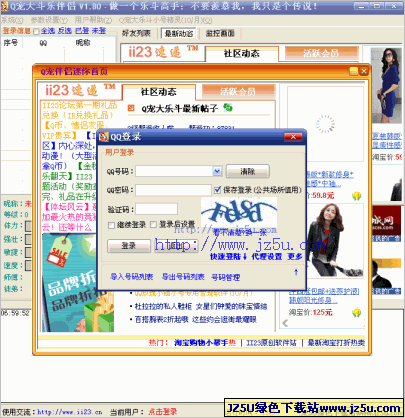Open the 用户帮助(Z) menu
Viewport: 405px width, 418px height.
click(x=93, y=20)
